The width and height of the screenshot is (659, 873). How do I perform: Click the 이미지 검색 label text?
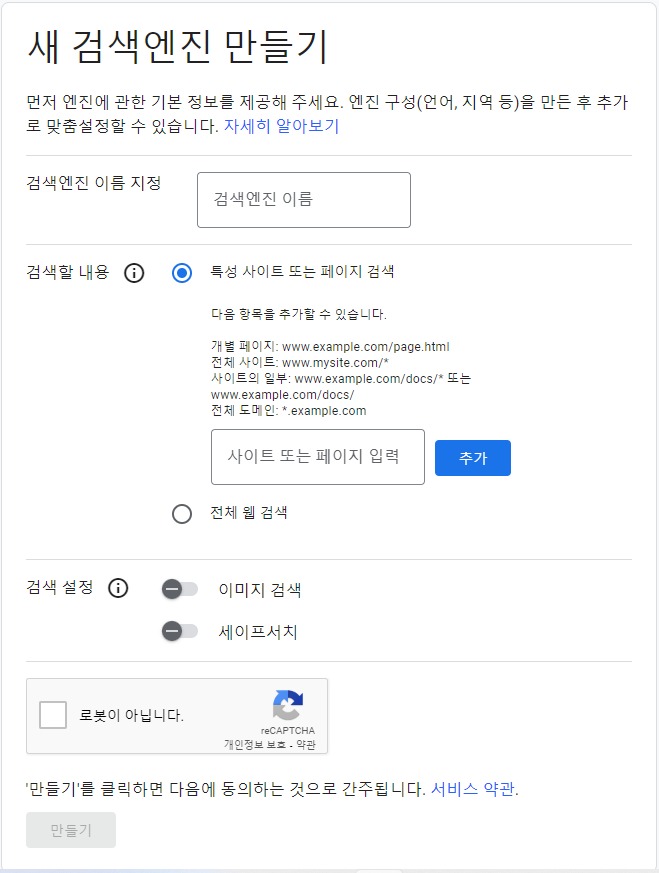click(260, 590)
